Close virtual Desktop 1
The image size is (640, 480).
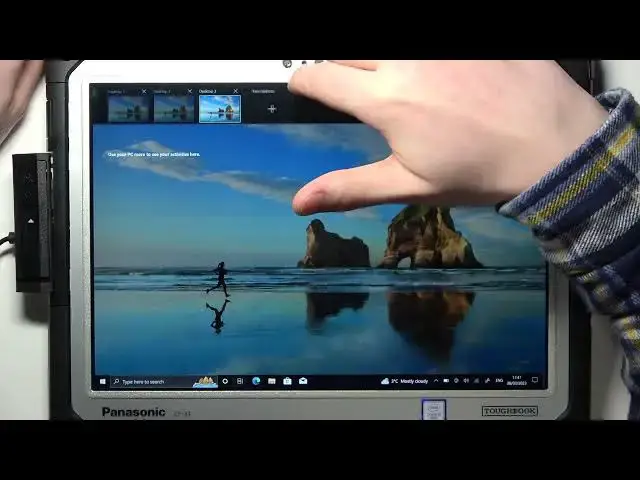pyautogui.click(x=144, y=91)
